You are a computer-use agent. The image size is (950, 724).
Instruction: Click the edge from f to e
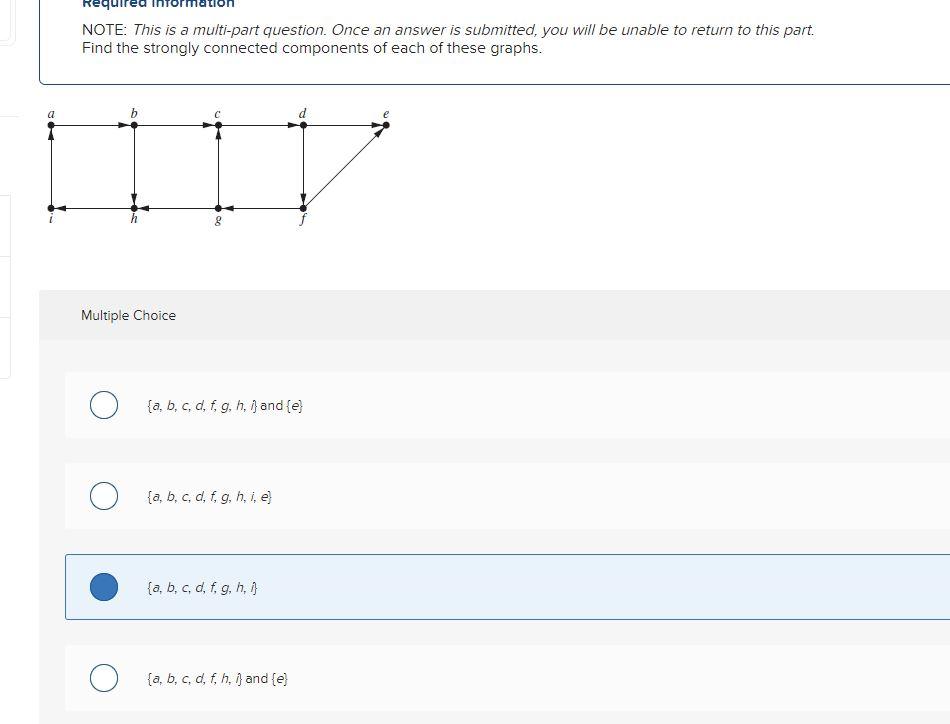344,165
